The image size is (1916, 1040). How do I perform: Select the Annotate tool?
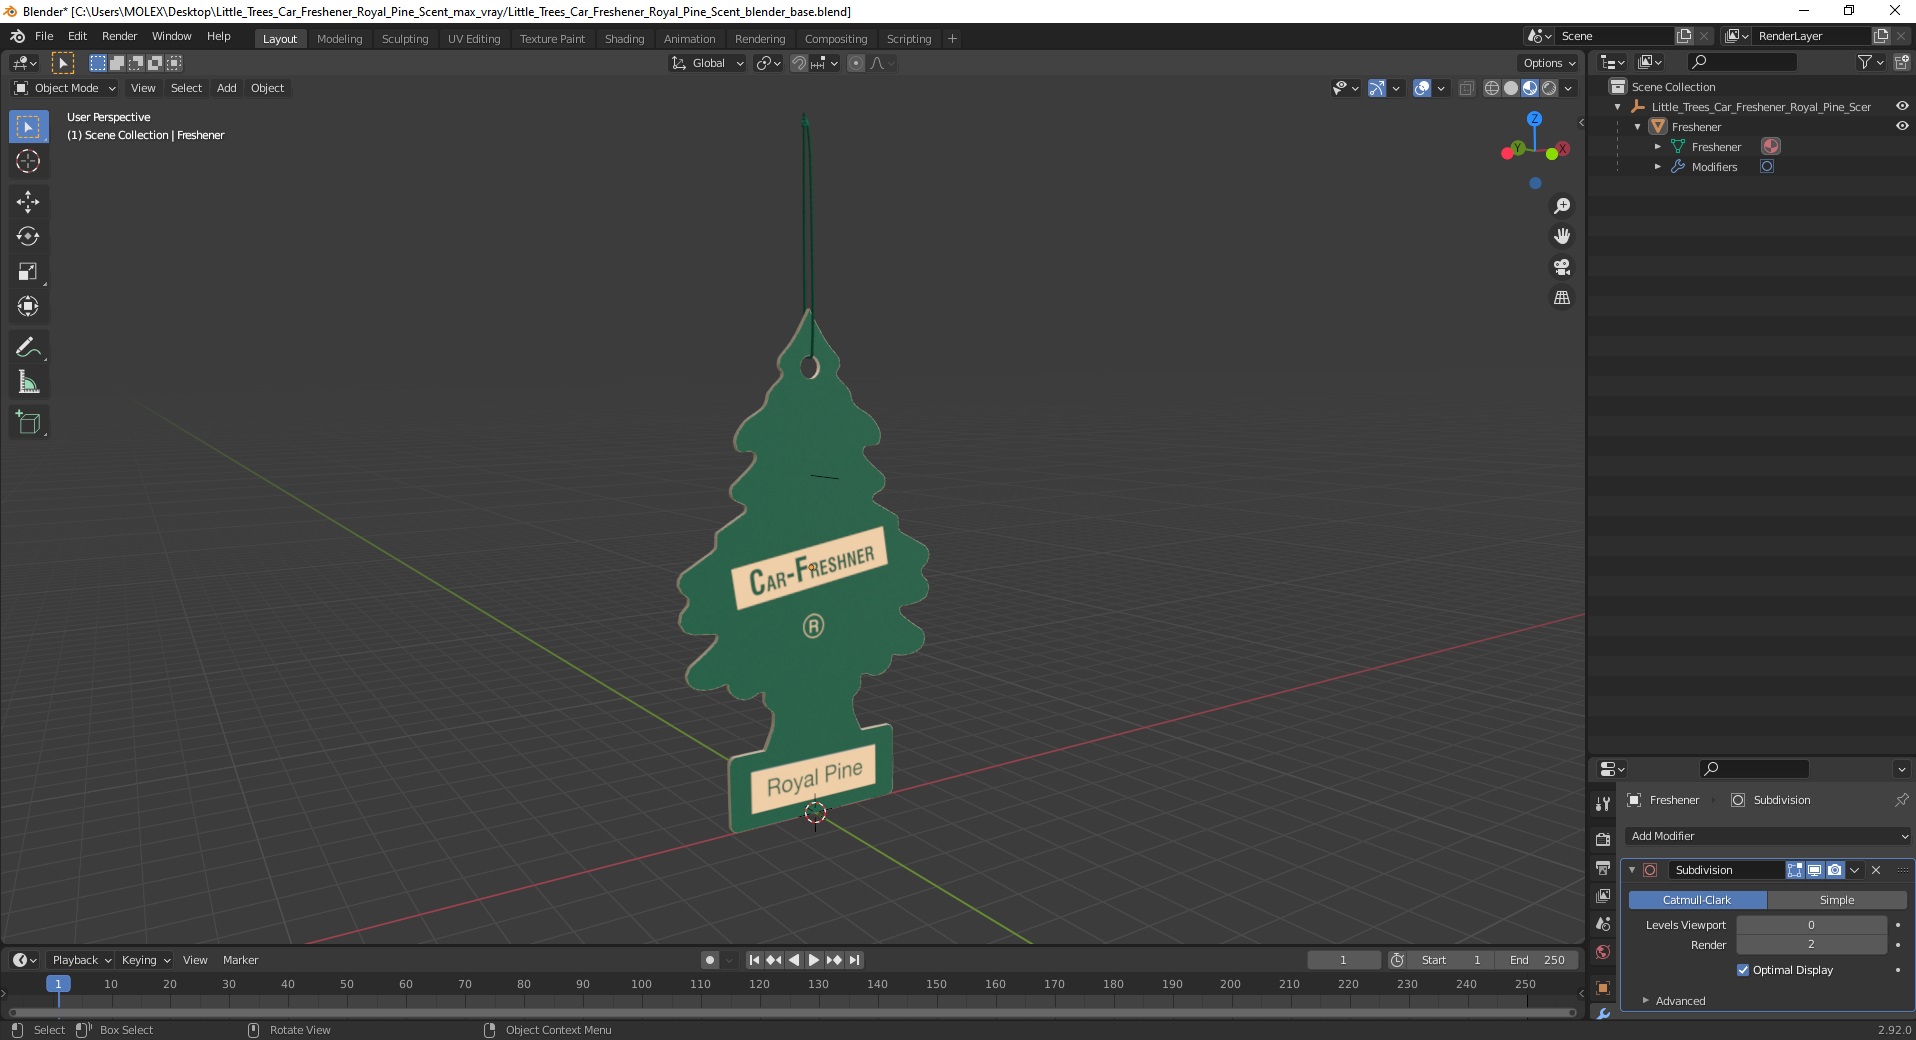coord(28,348)
